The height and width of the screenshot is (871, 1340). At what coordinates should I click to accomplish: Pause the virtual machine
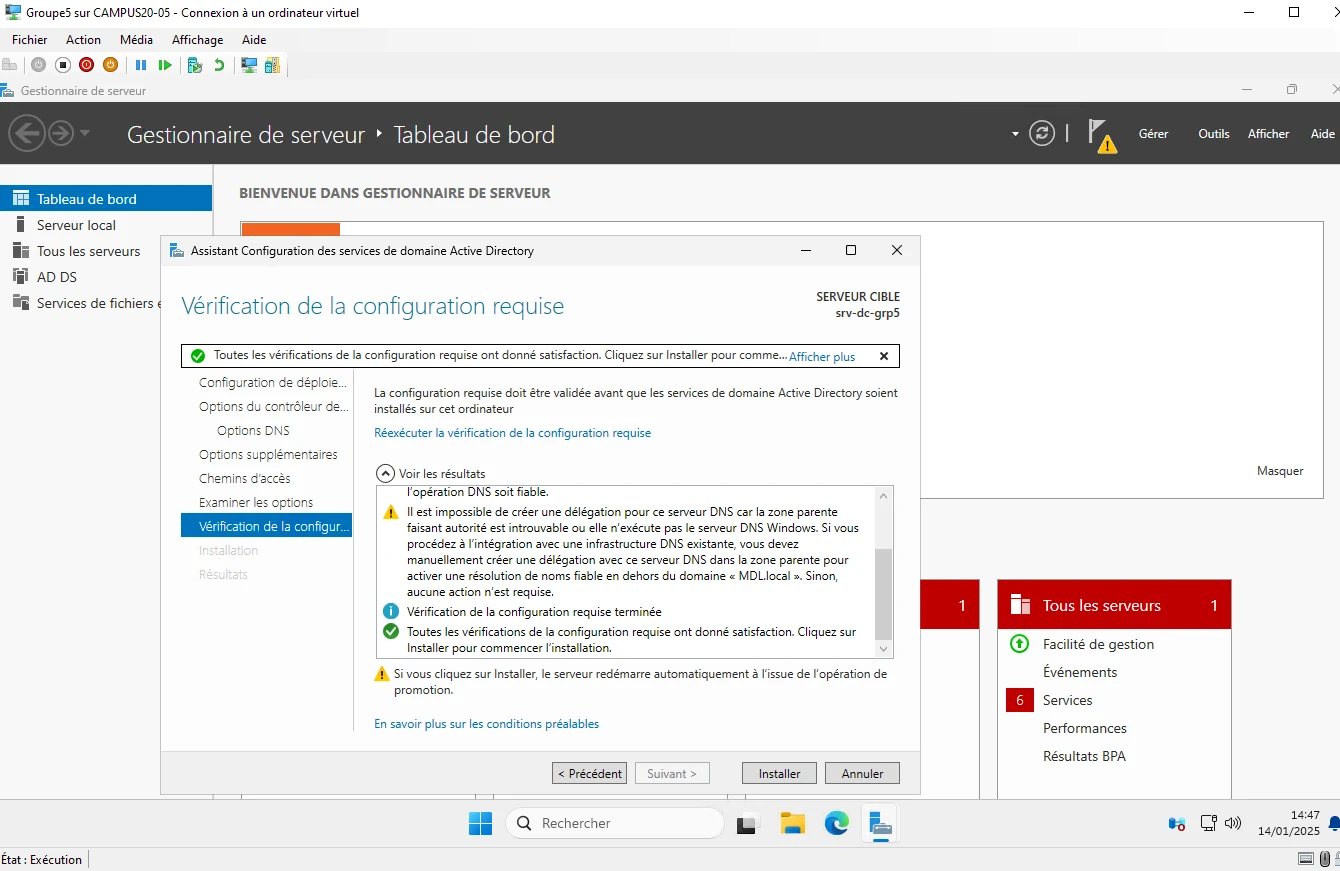141,65
